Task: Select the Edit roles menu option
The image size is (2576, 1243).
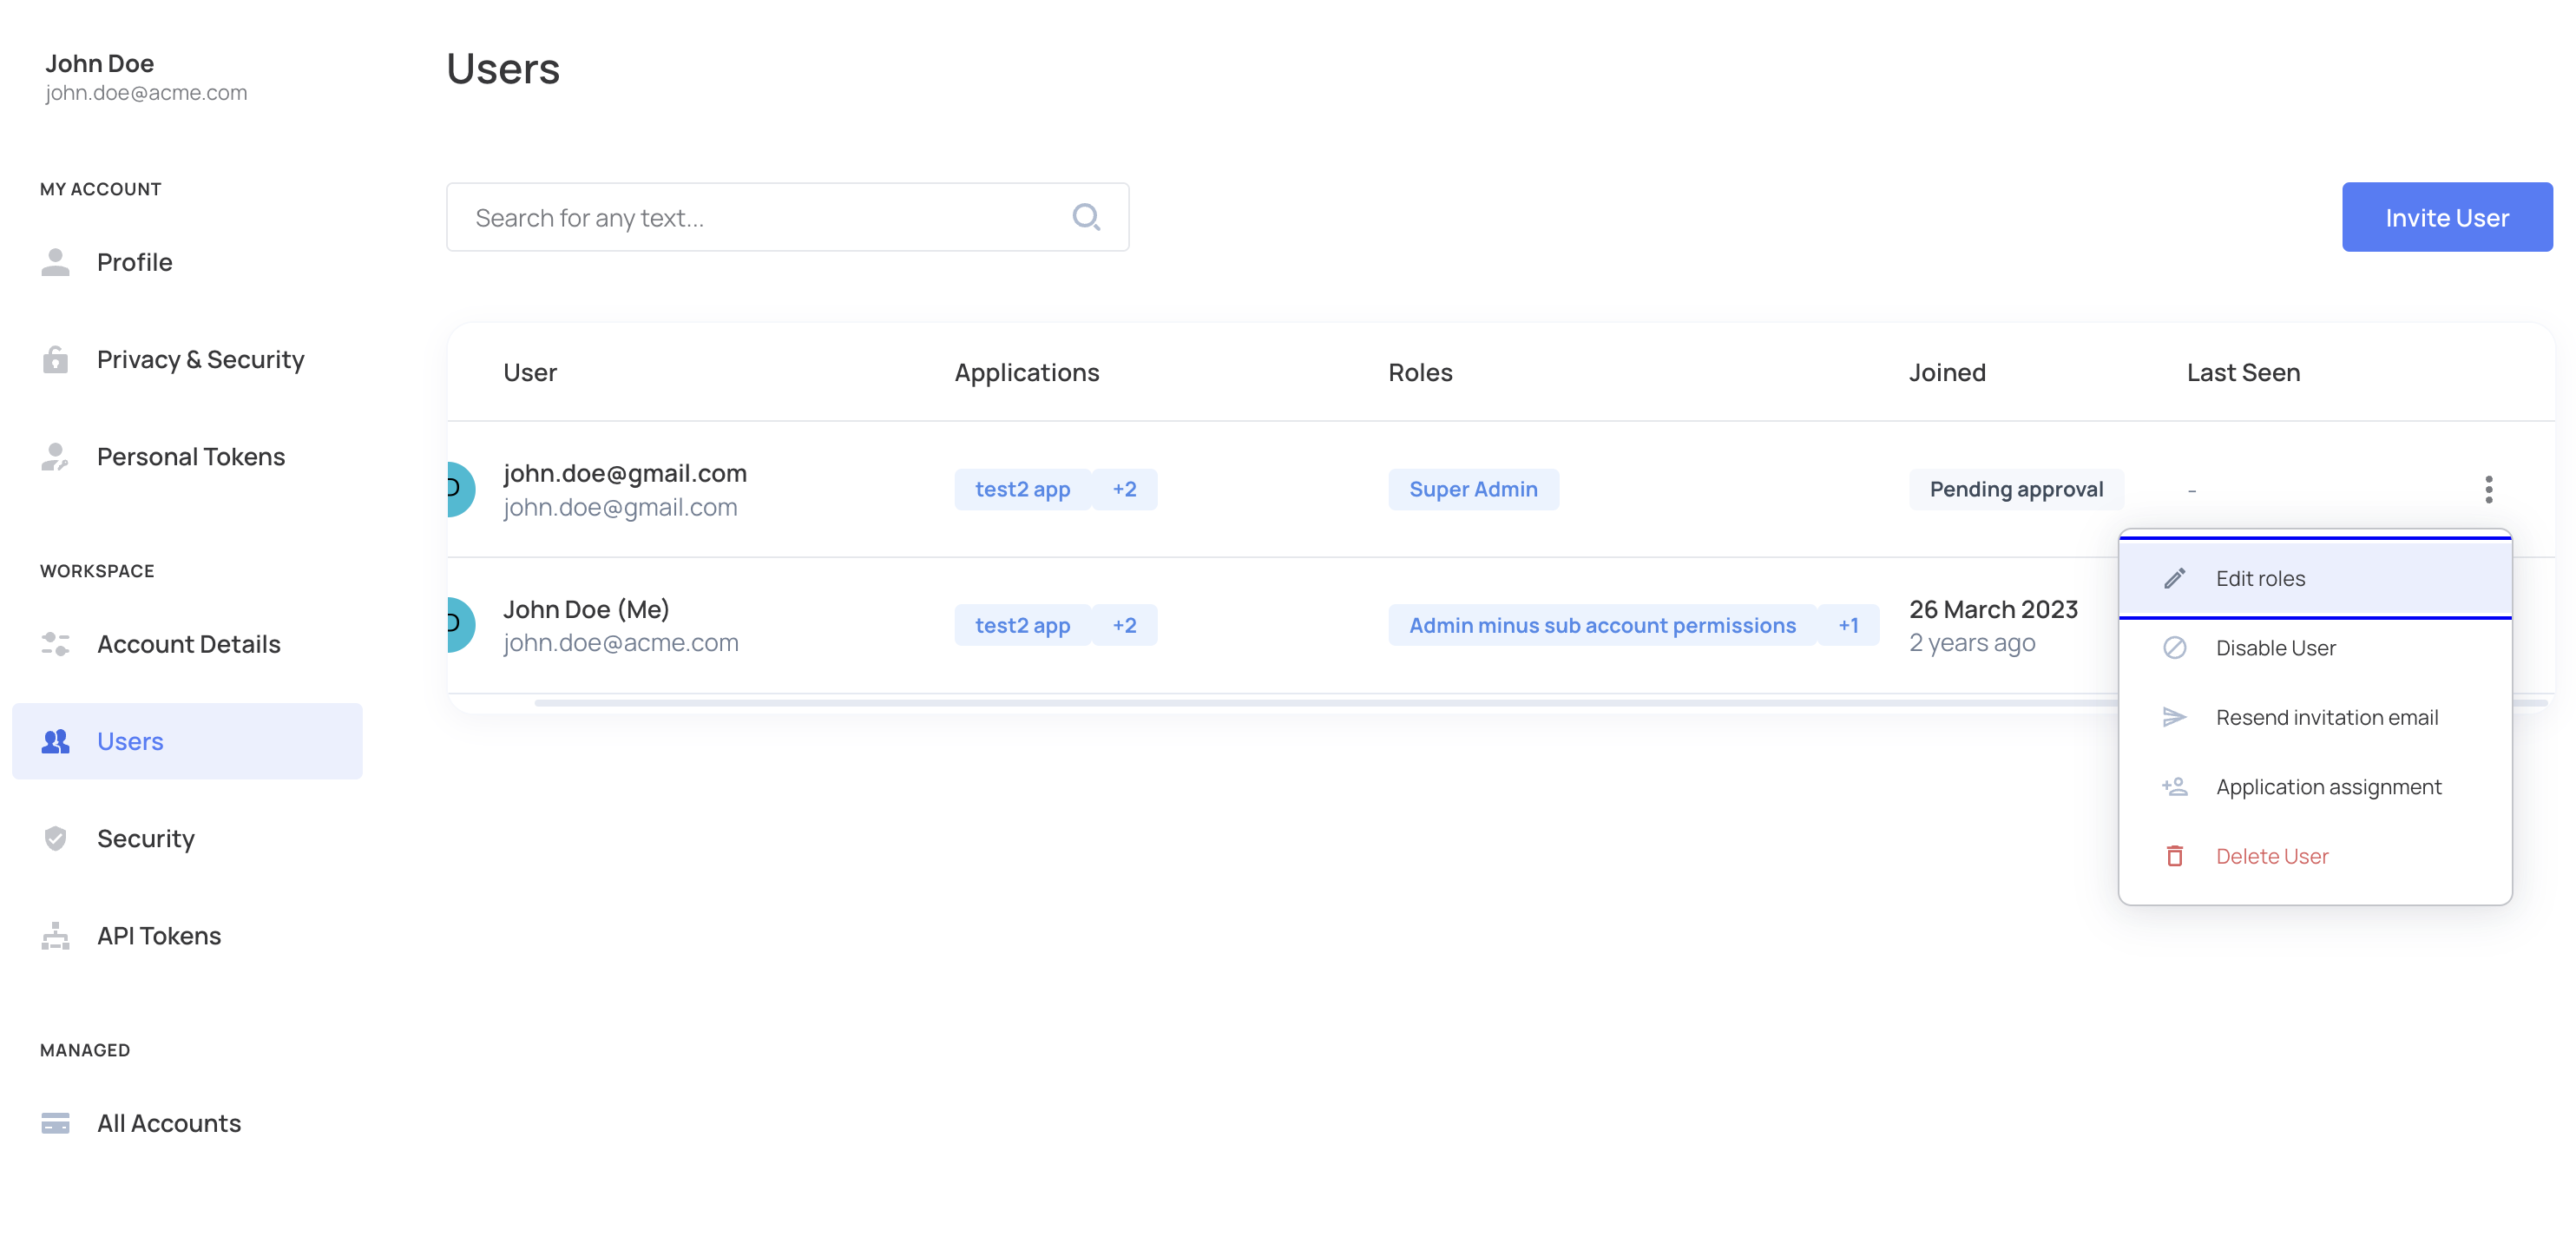Action: tap(2260, 578)
